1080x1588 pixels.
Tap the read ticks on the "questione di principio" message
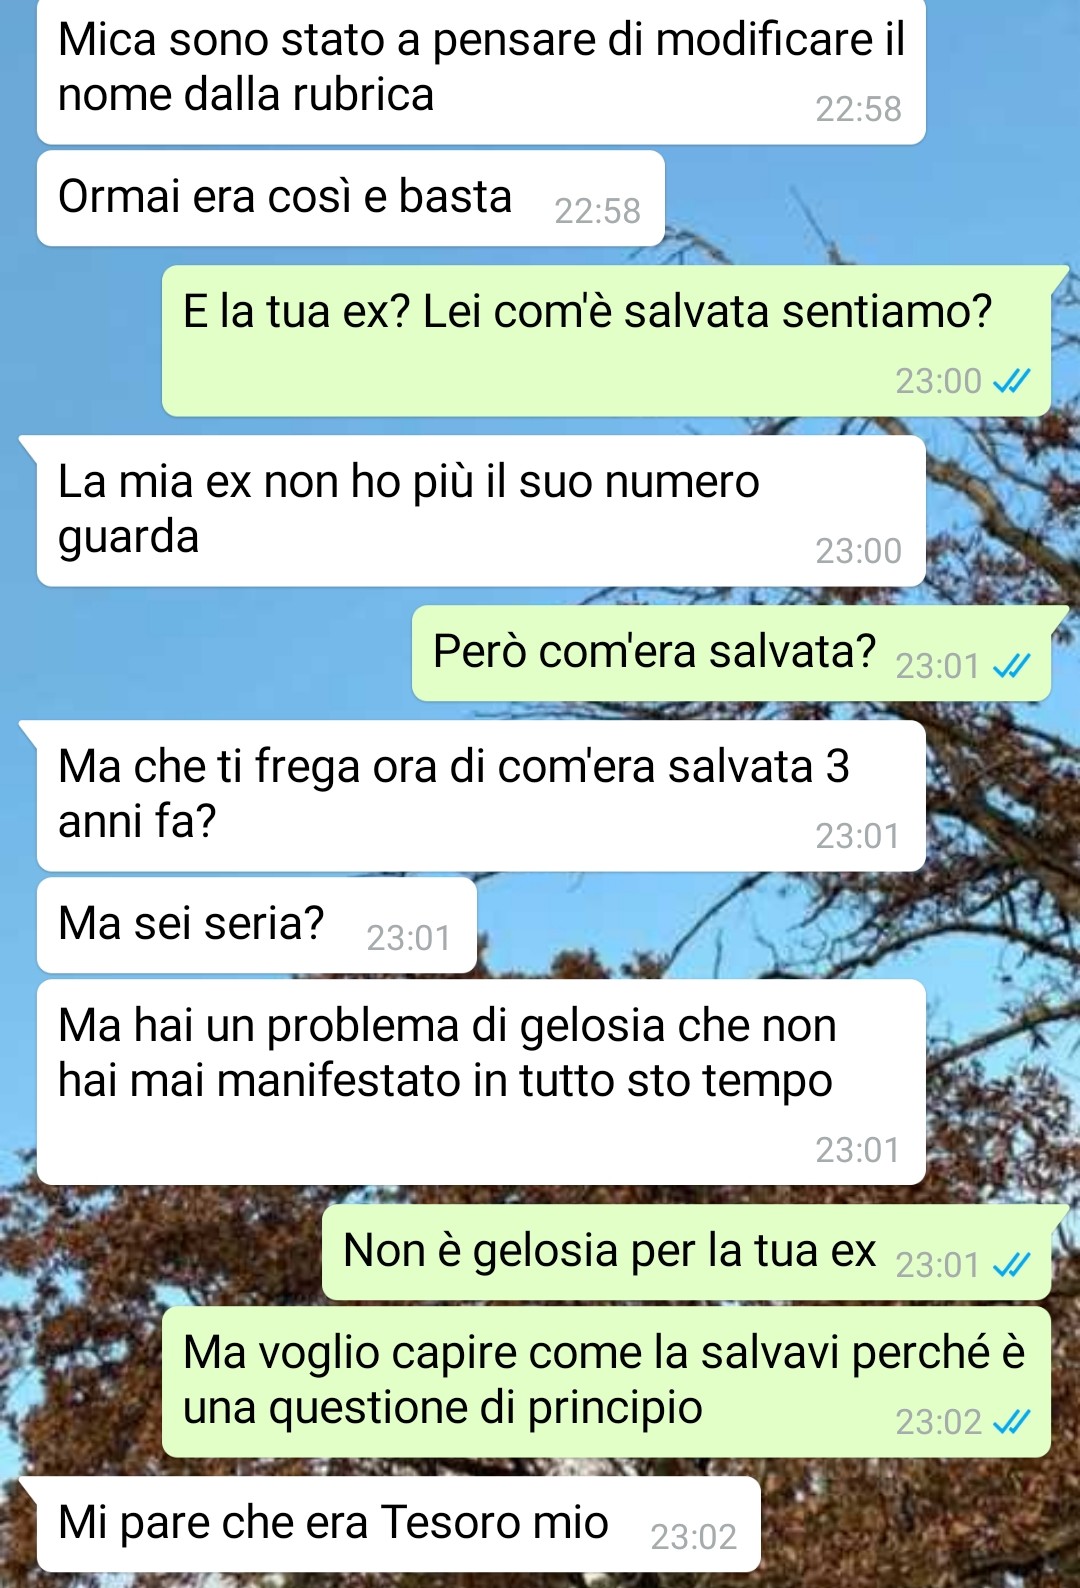coord(1011,1422)
